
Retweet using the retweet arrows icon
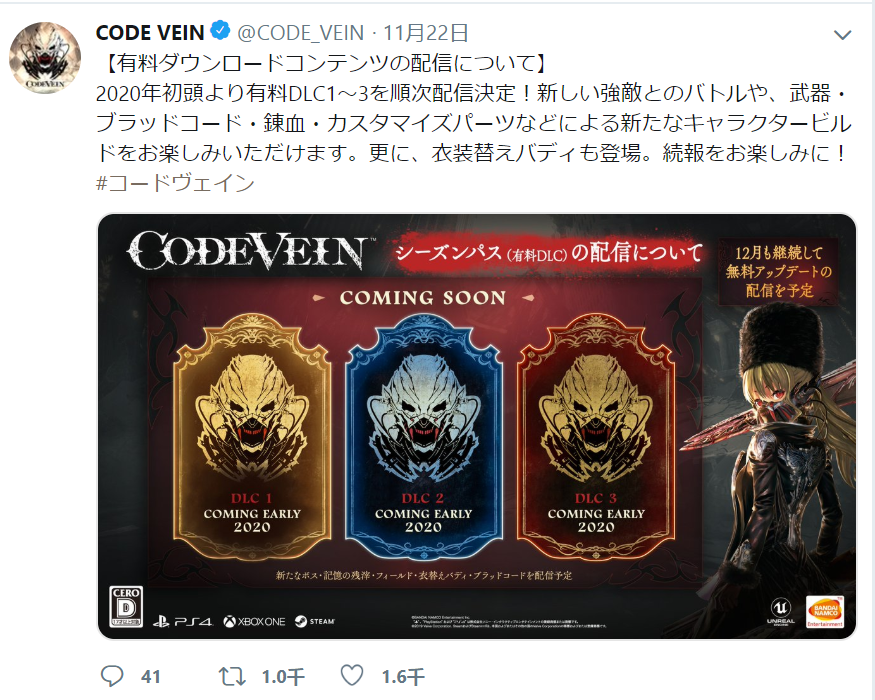click(x=232, y=676)
